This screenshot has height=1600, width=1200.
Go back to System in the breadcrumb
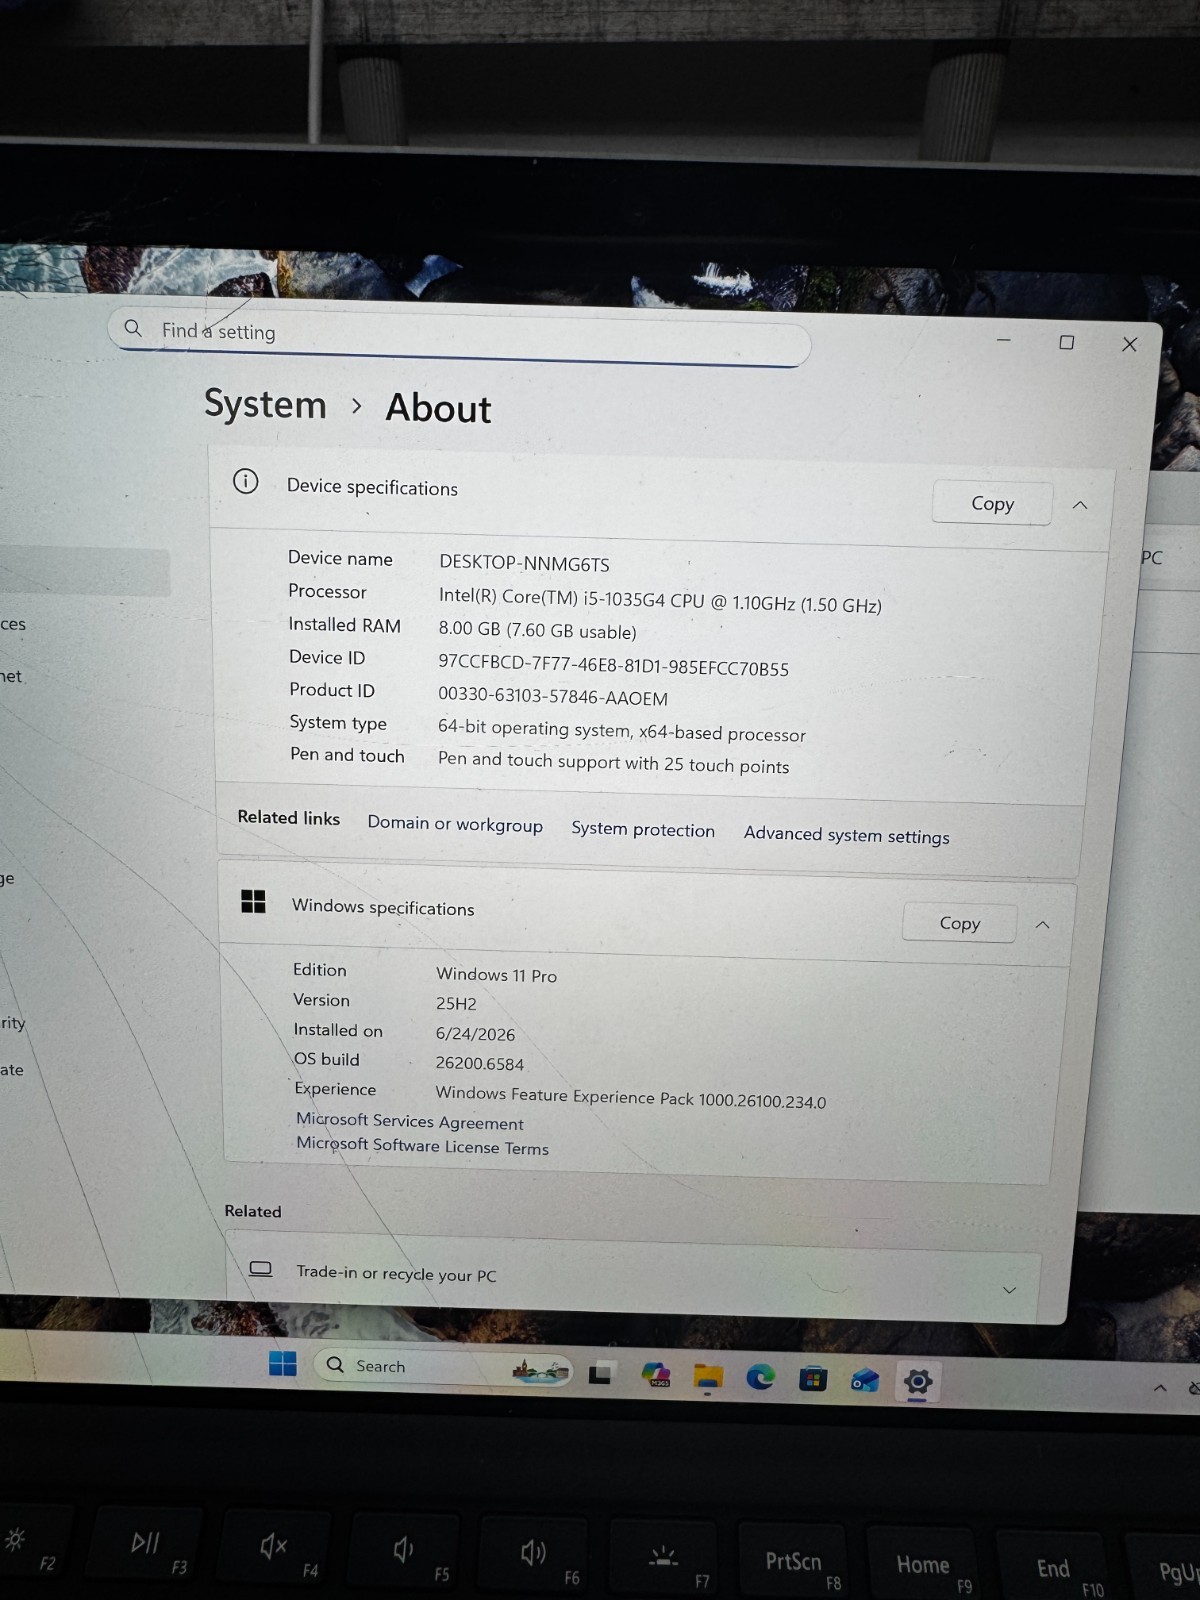click(265, 404)
